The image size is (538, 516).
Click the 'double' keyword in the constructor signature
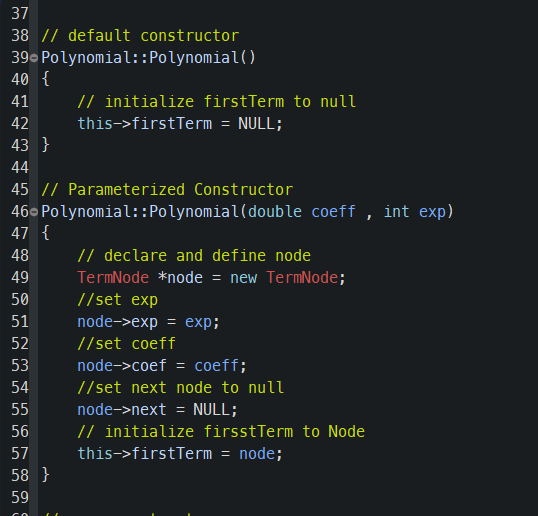[x=275, y=212]
